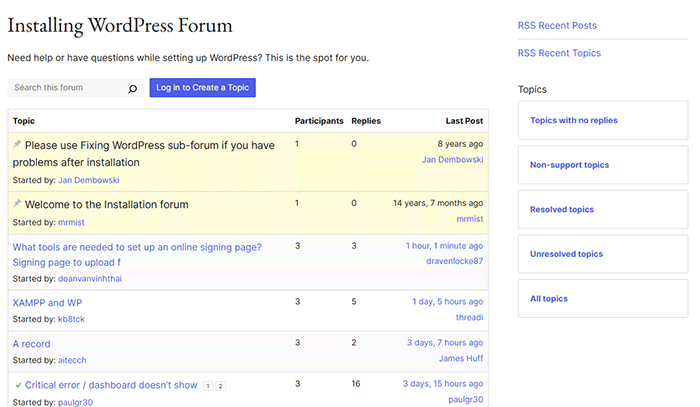The height and width of the screenshot is (407, 700).
Task: Open XAMPP and WP topic
Action: click(47, 303)
